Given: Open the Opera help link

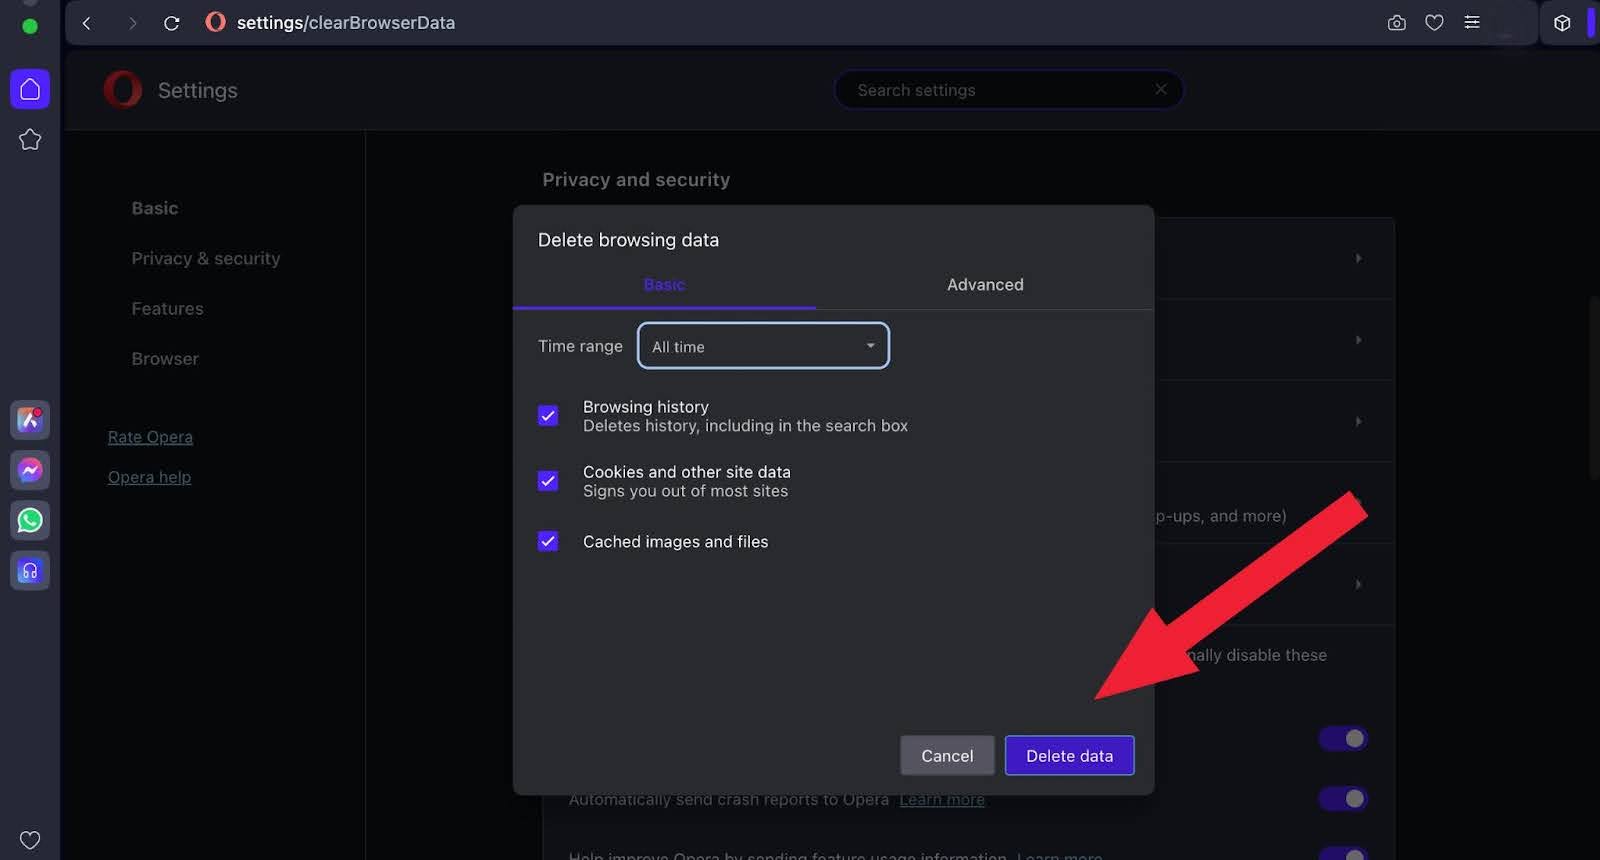Looking at the screenshot, I should click(149, 477).
